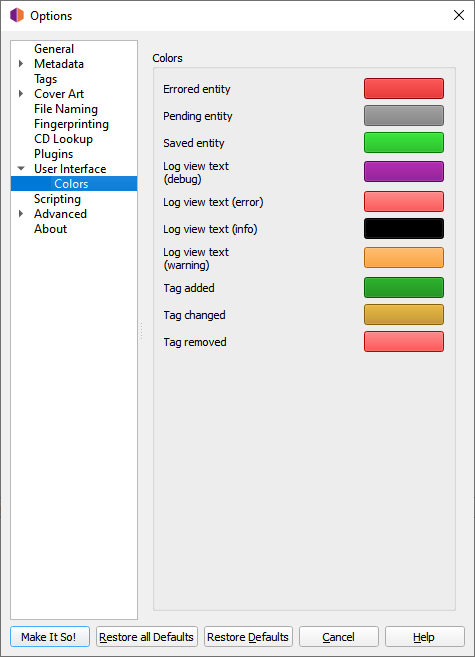The height and width of the screenshot is (657, 475).
Task: Open the Saved entity green color swatch
Action: 404,142
